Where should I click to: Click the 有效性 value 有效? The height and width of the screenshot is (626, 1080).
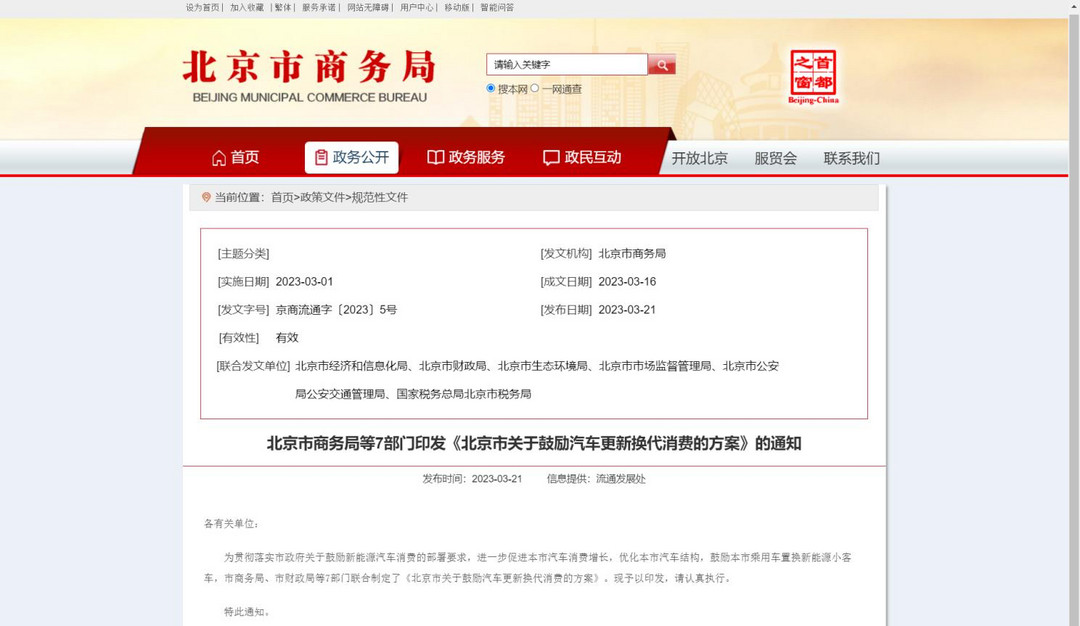pos(287,337)
